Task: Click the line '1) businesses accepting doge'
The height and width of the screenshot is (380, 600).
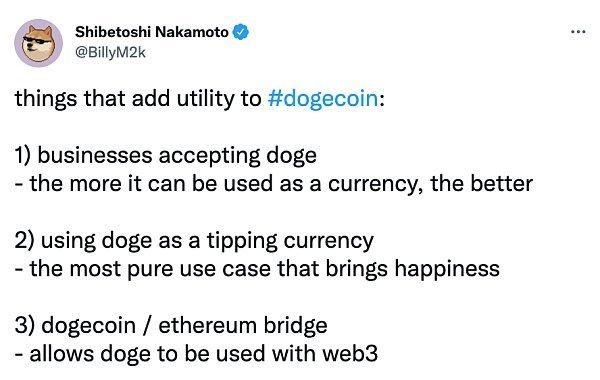Action: coord(166,156)
